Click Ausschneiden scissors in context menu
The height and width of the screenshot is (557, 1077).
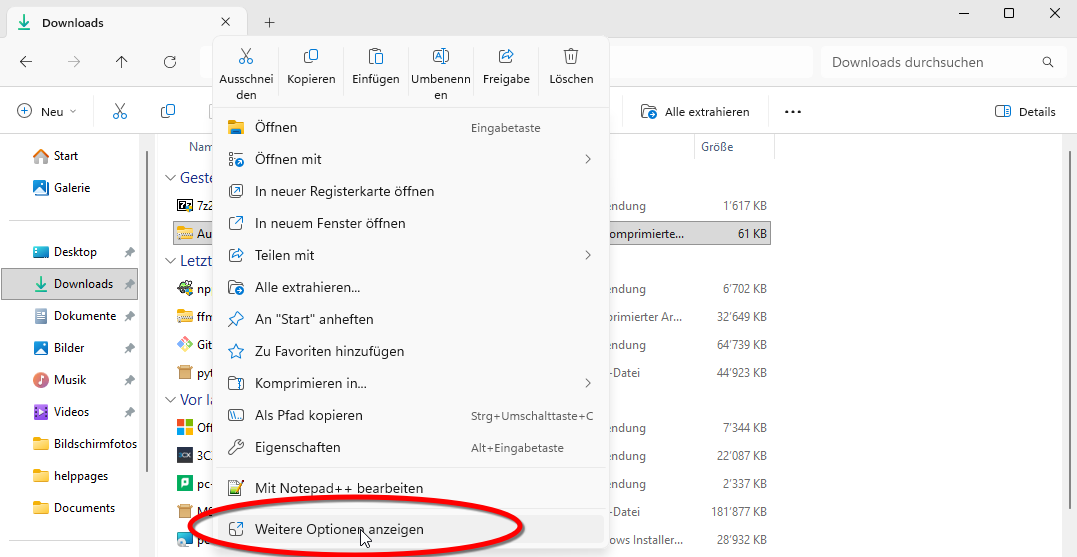pos(246,56)
